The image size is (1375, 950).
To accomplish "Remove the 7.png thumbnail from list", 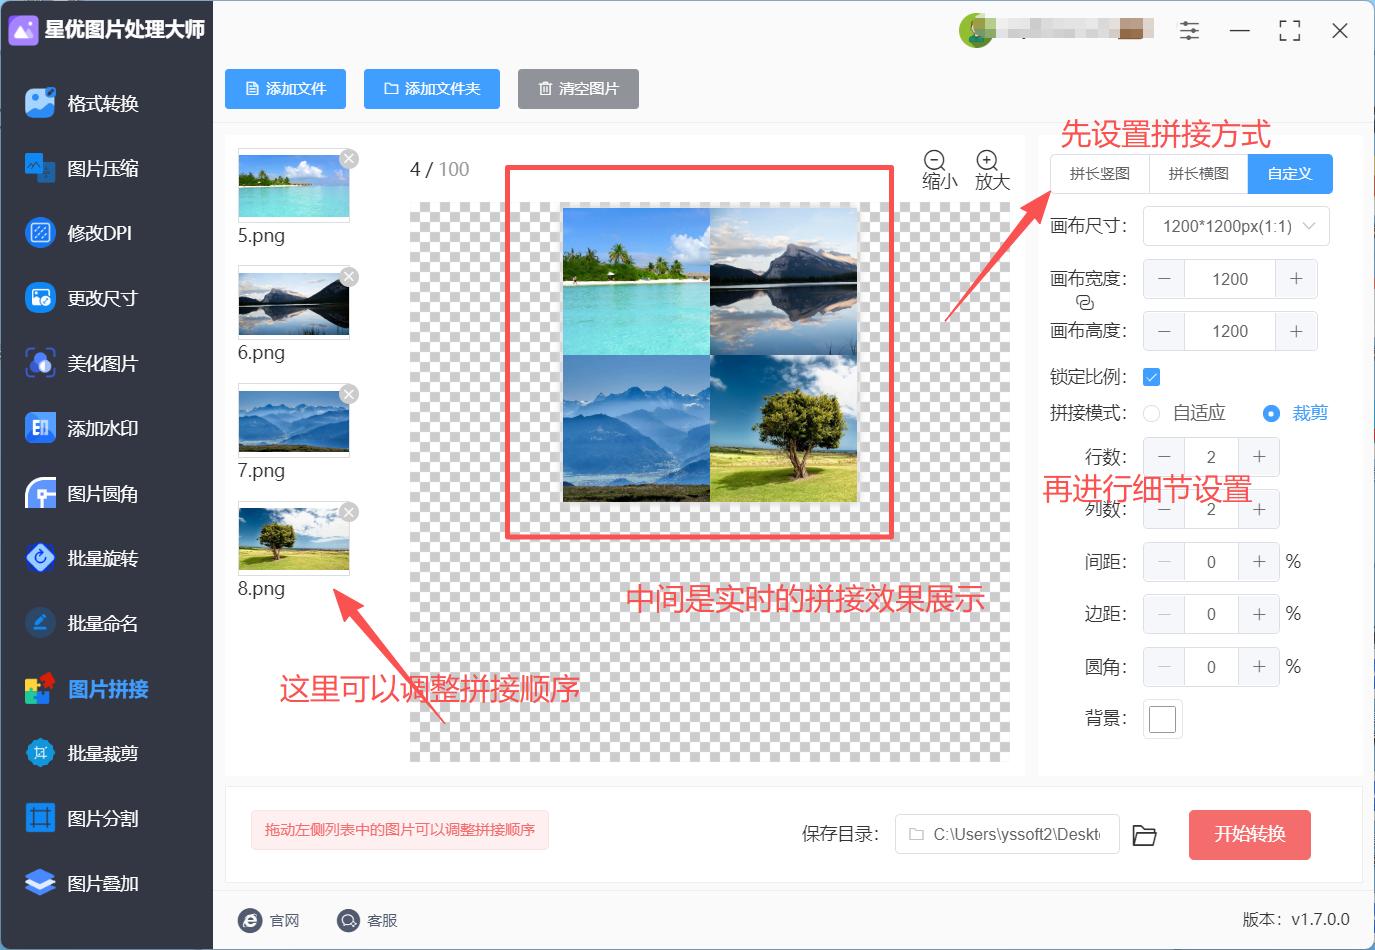I will point(349,394).
